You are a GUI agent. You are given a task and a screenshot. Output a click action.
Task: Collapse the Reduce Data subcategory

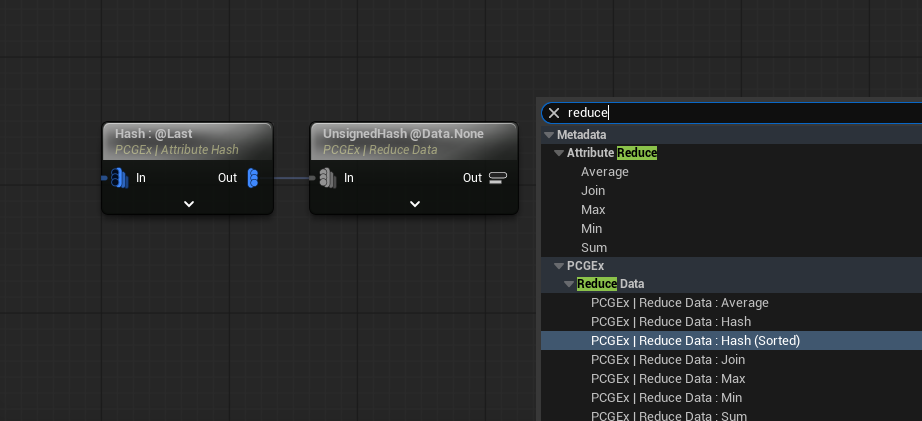point(570,284)
